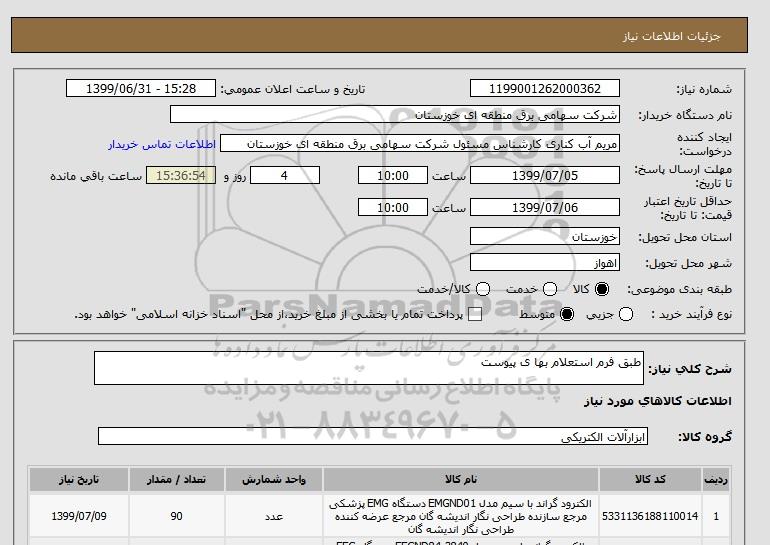Click the طبقه بندی موضوعی label
770x545 pixels.
coord(680,289)
